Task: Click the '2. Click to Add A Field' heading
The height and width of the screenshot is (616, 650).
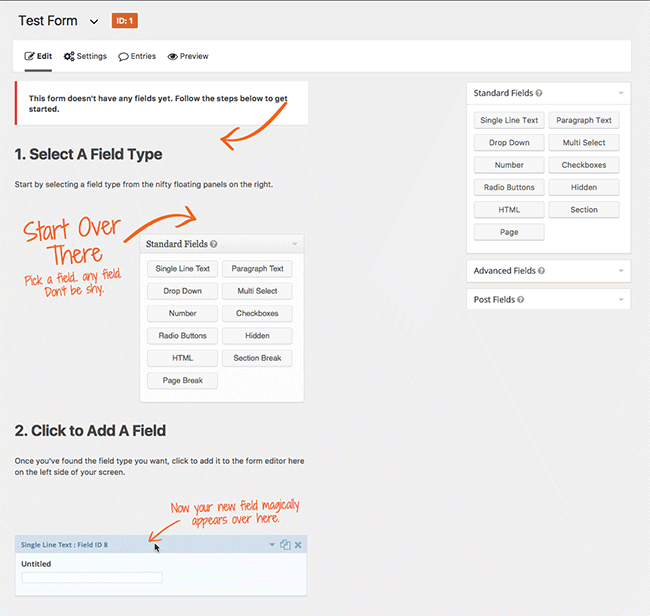Action: coord(90,431)
